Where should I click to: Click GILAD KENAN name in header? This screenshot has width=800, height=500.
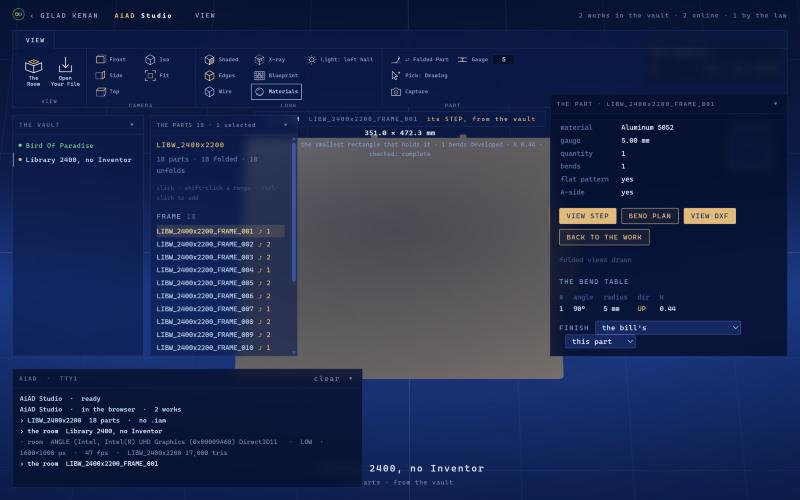tap(69, 16)
